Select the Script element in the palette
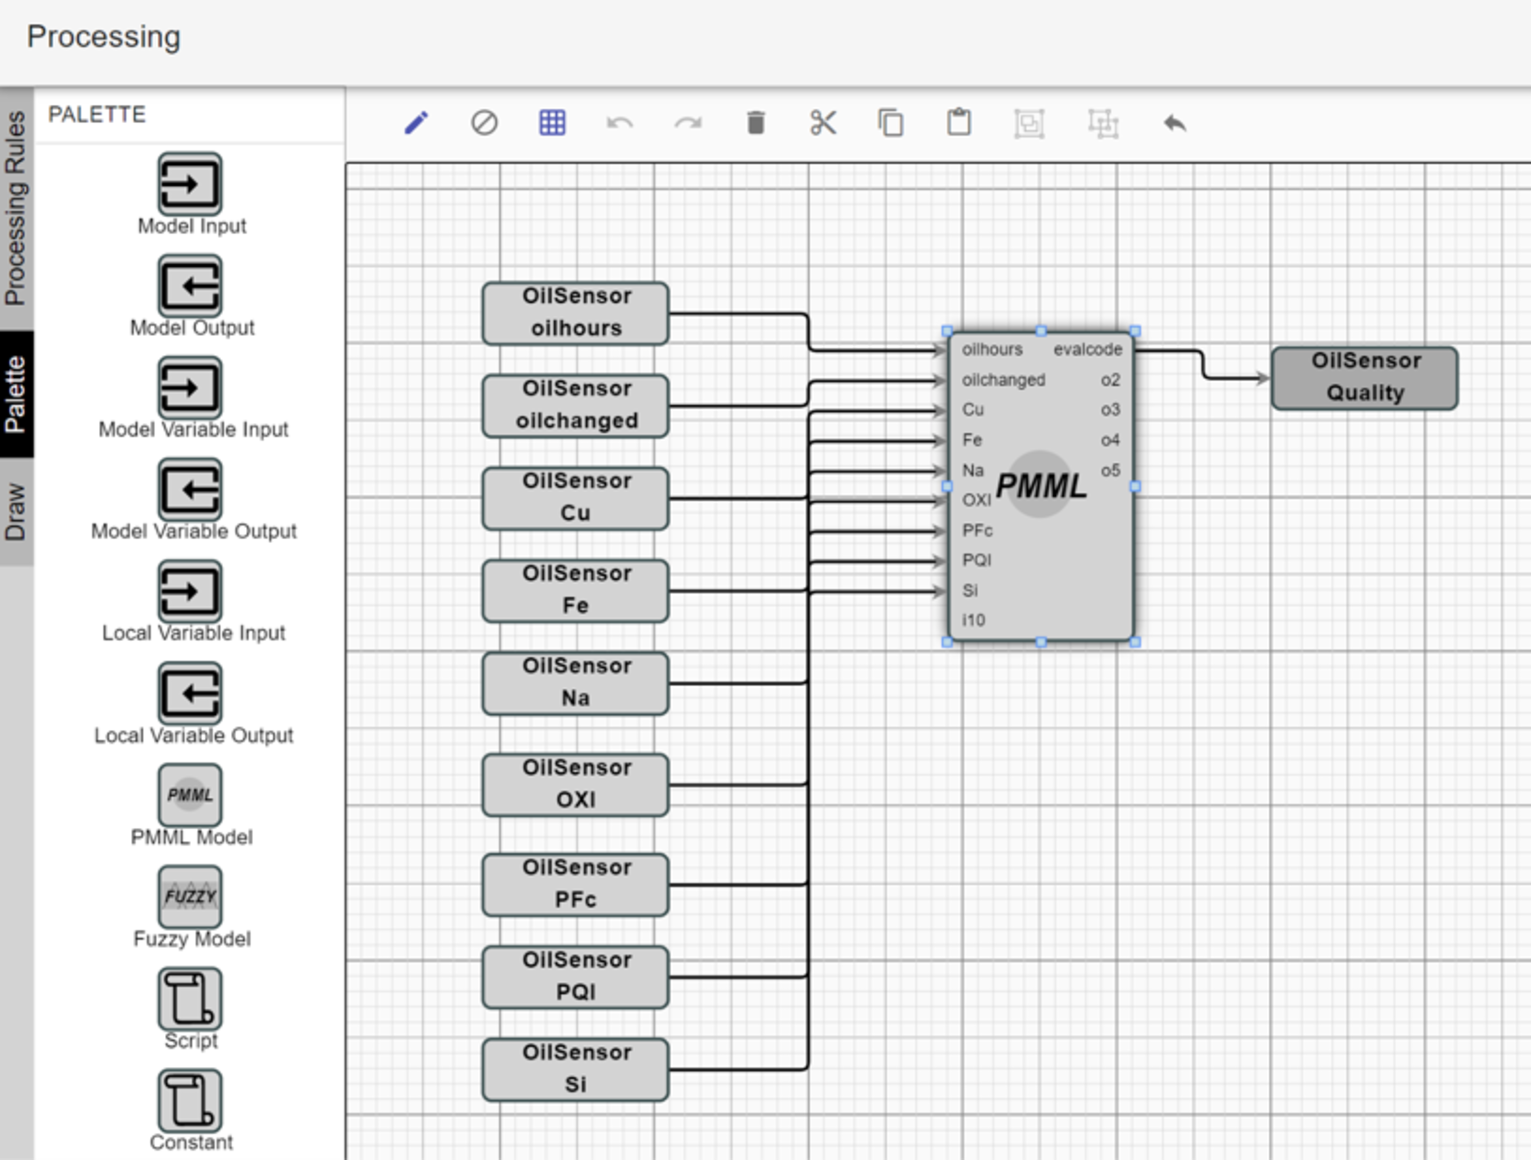 (189, 1000)
